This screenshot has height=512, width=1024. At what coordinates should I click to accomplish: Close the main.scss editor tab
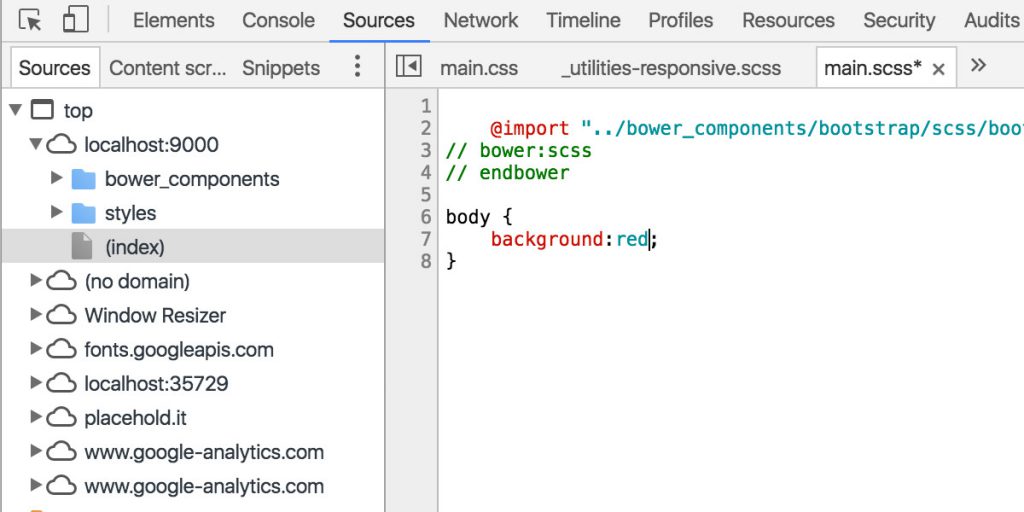click(x=938, y=69)
